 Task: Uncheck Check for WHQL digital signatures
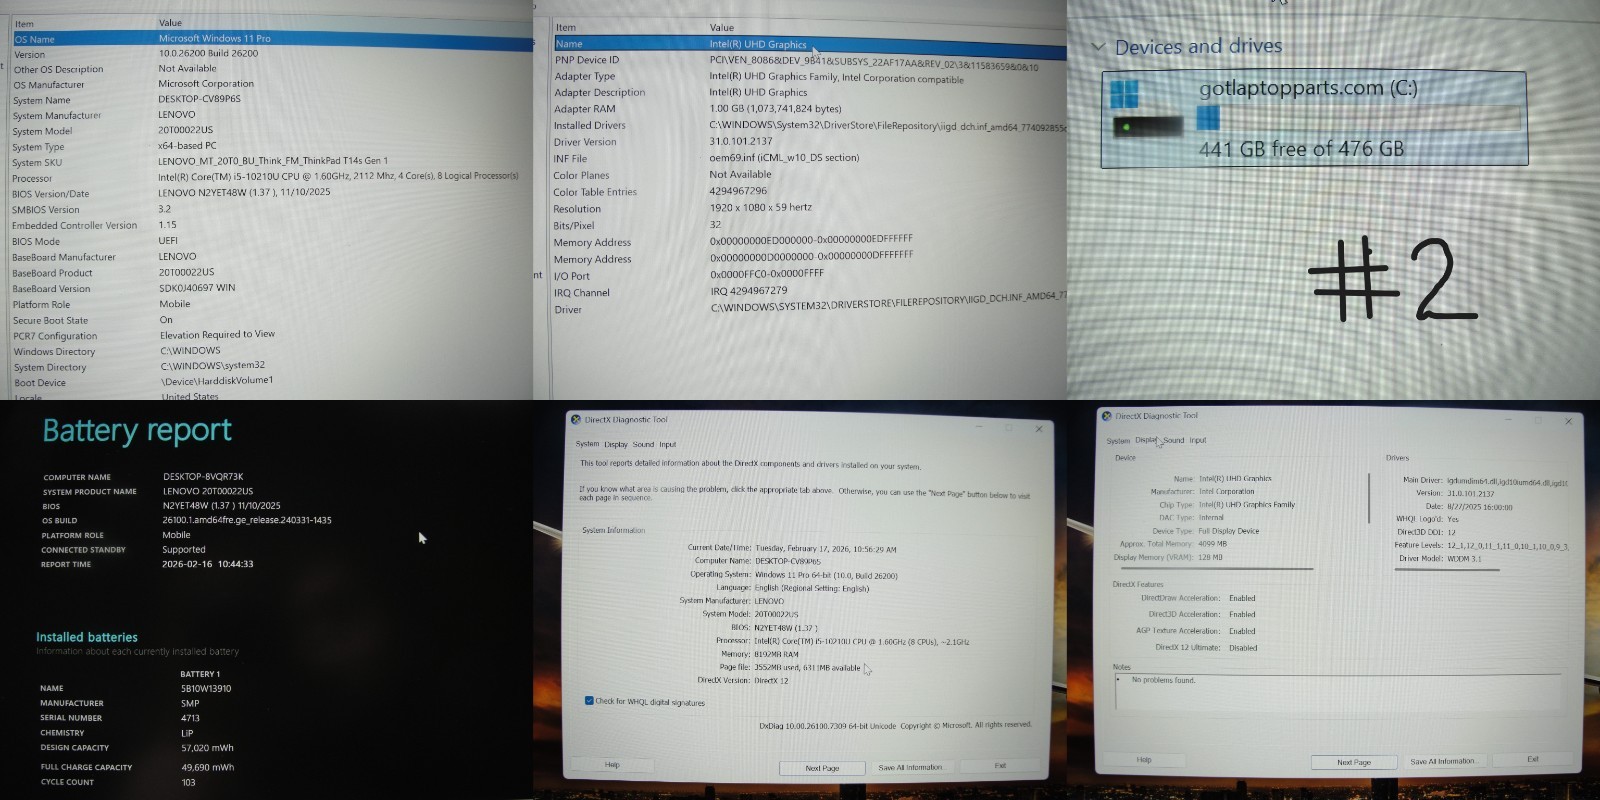589,701
